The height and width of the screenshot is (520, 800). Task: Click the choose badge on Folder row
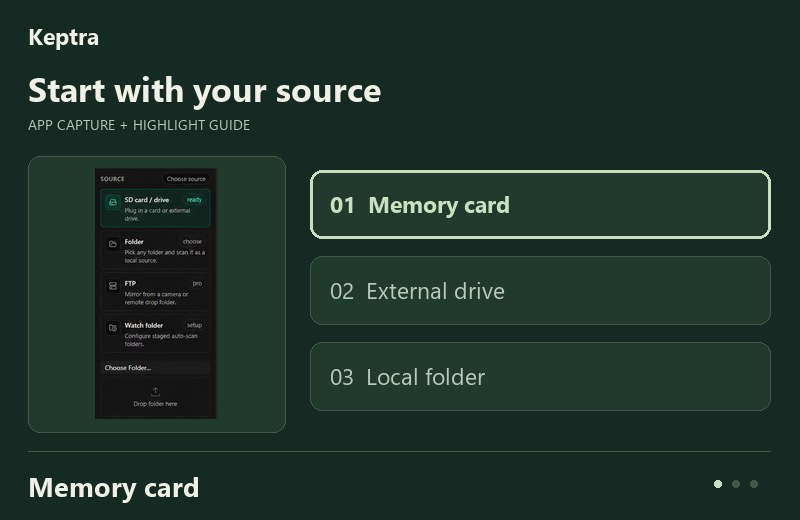pos(192,241)
